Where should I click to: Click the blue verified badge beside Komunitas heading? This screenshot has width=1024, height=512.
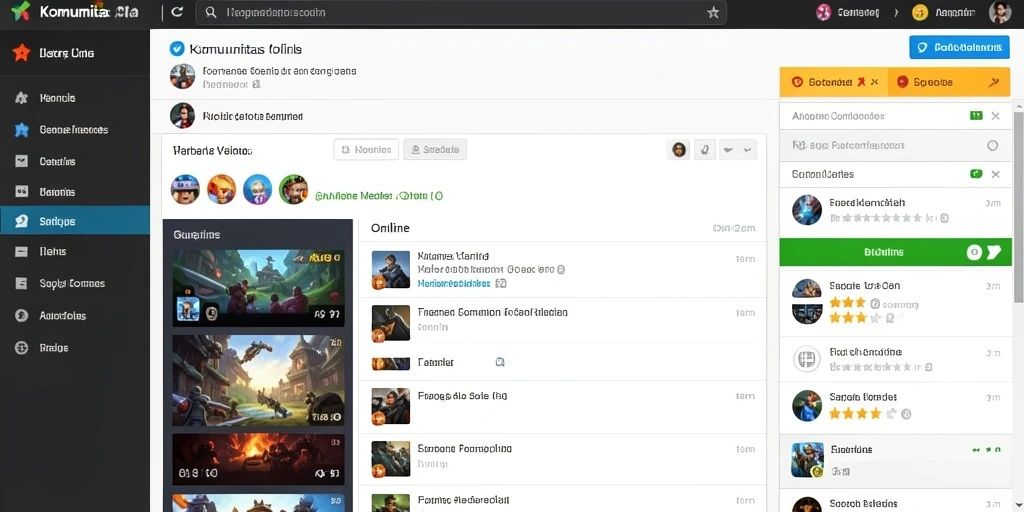tap(177, 48)
